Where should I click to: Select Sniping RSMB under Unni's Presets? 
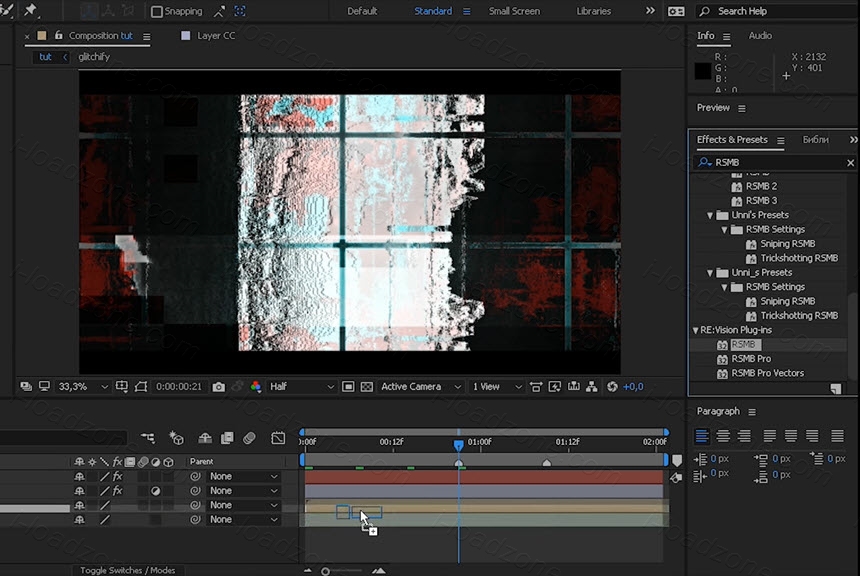[x=787, y=244]
